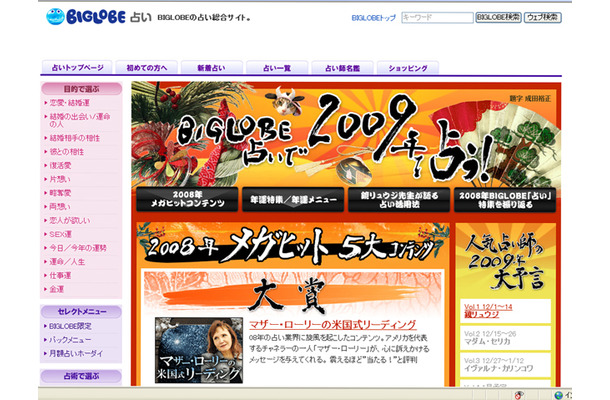Switch to the 占いトップページ tab
610x400 pixels.
click(x=77, y=68)
